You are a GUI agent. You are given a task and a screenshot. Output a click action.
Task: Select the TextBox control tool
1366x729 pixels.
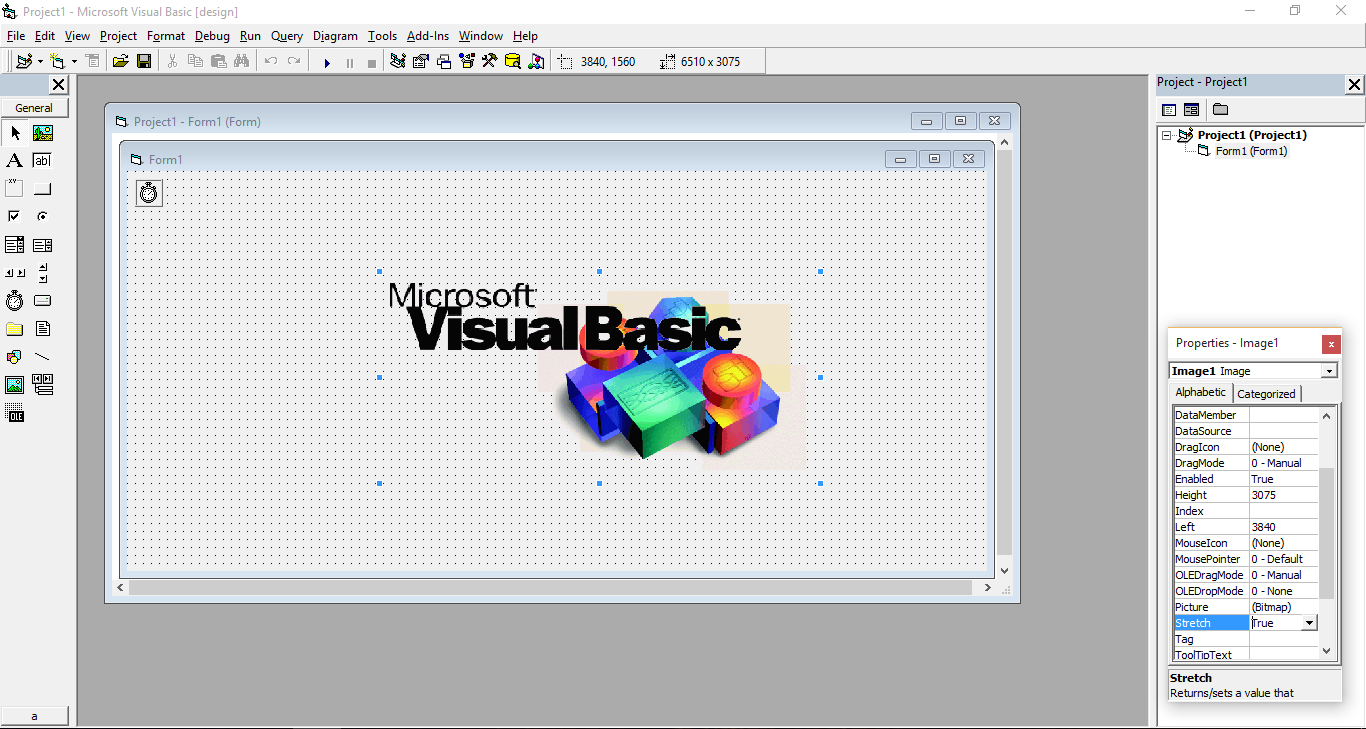click(x=43, y=161)
